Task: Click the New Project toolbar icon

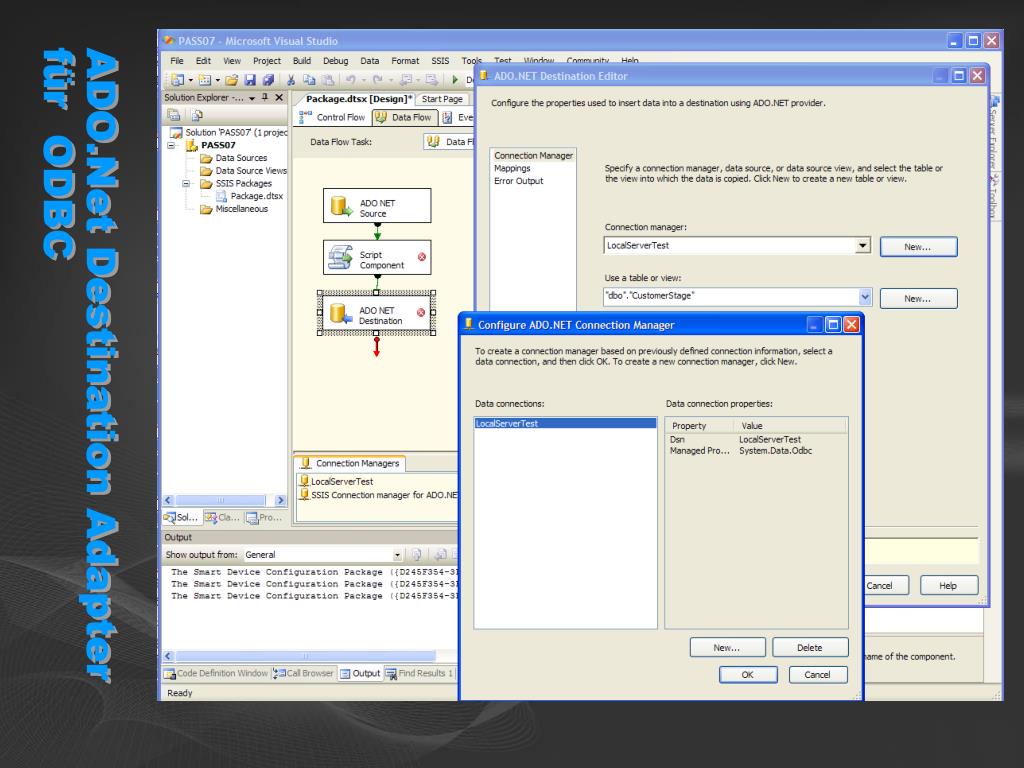Action: pos(176,80)
